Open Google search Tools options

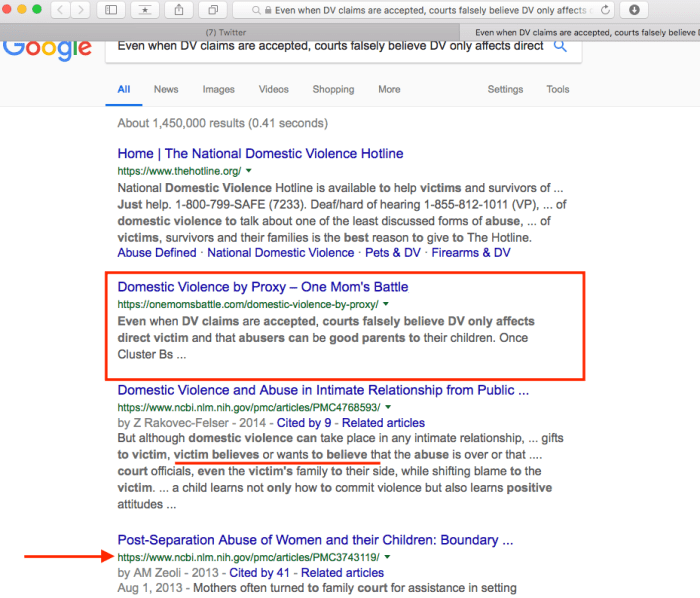557,89
